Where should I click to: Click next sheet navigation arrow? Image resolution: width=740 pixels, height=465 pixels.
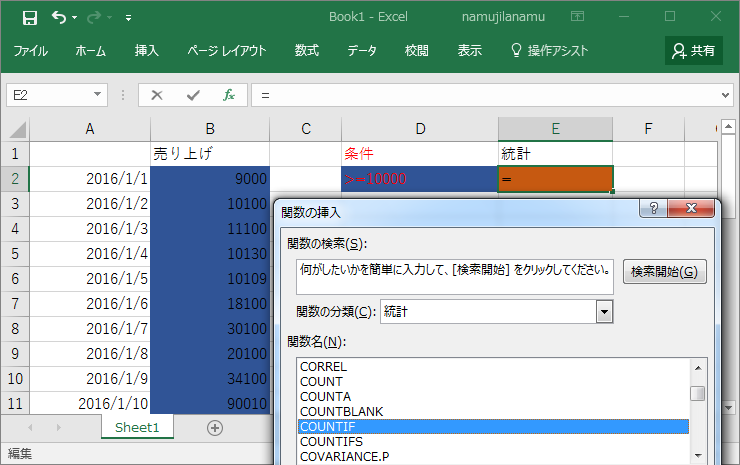tap(59, 428)
